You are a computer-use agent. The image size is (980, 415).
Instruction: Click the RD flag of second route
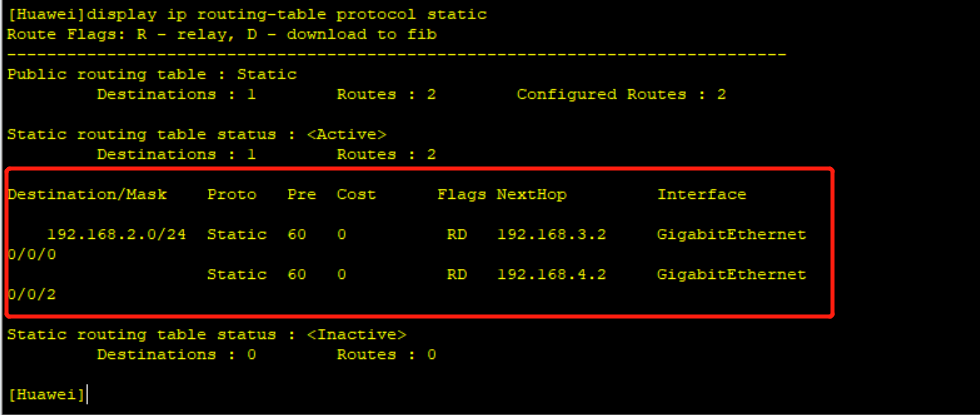pos(457,274)
